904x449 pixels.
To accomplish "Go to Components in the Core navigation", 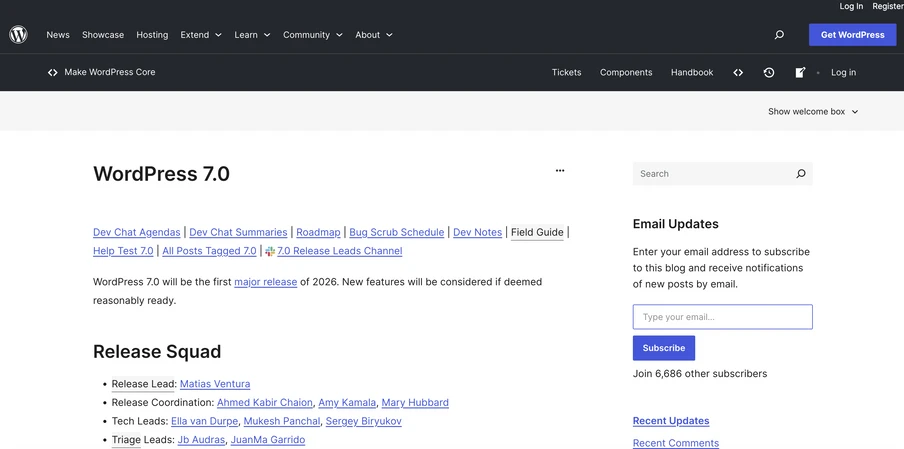I will (626, 73).
